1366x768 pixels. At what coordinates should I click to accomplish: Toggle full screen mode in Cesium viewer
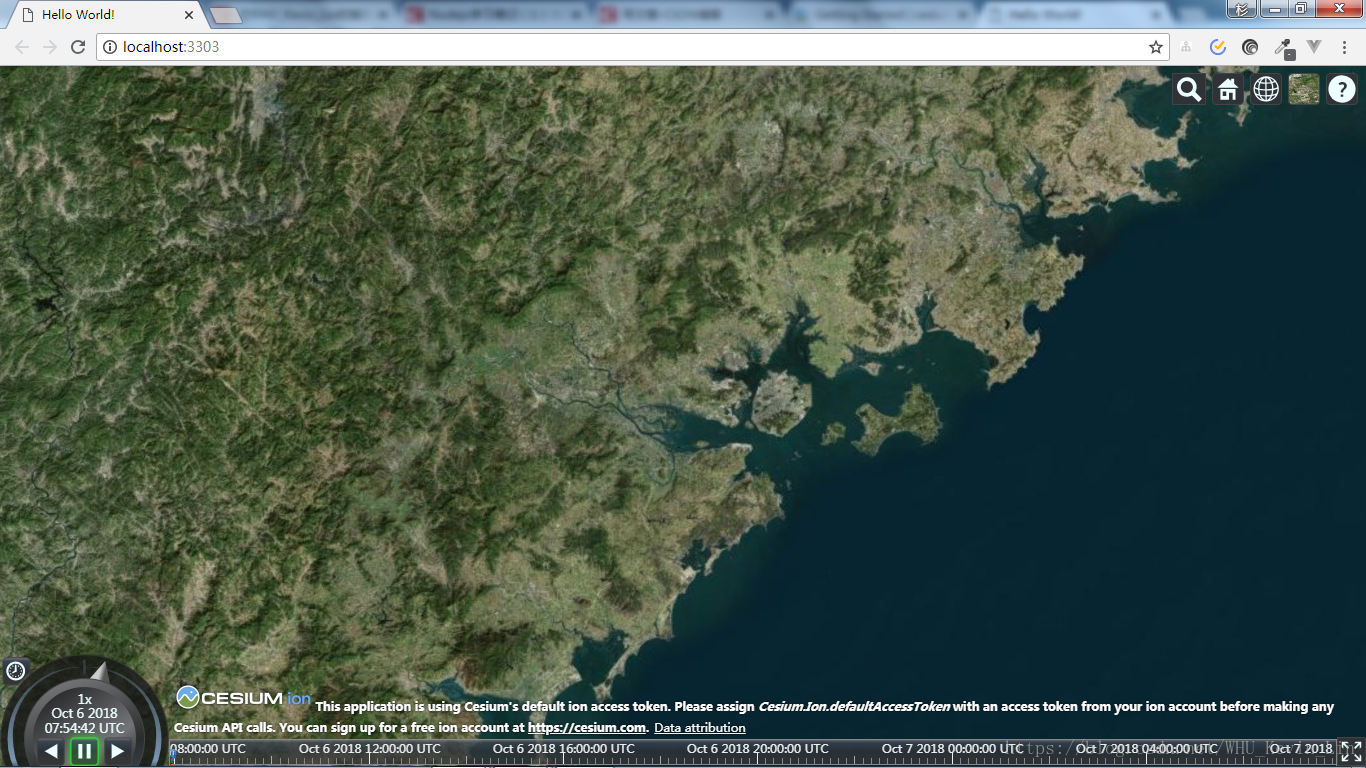1351,752
